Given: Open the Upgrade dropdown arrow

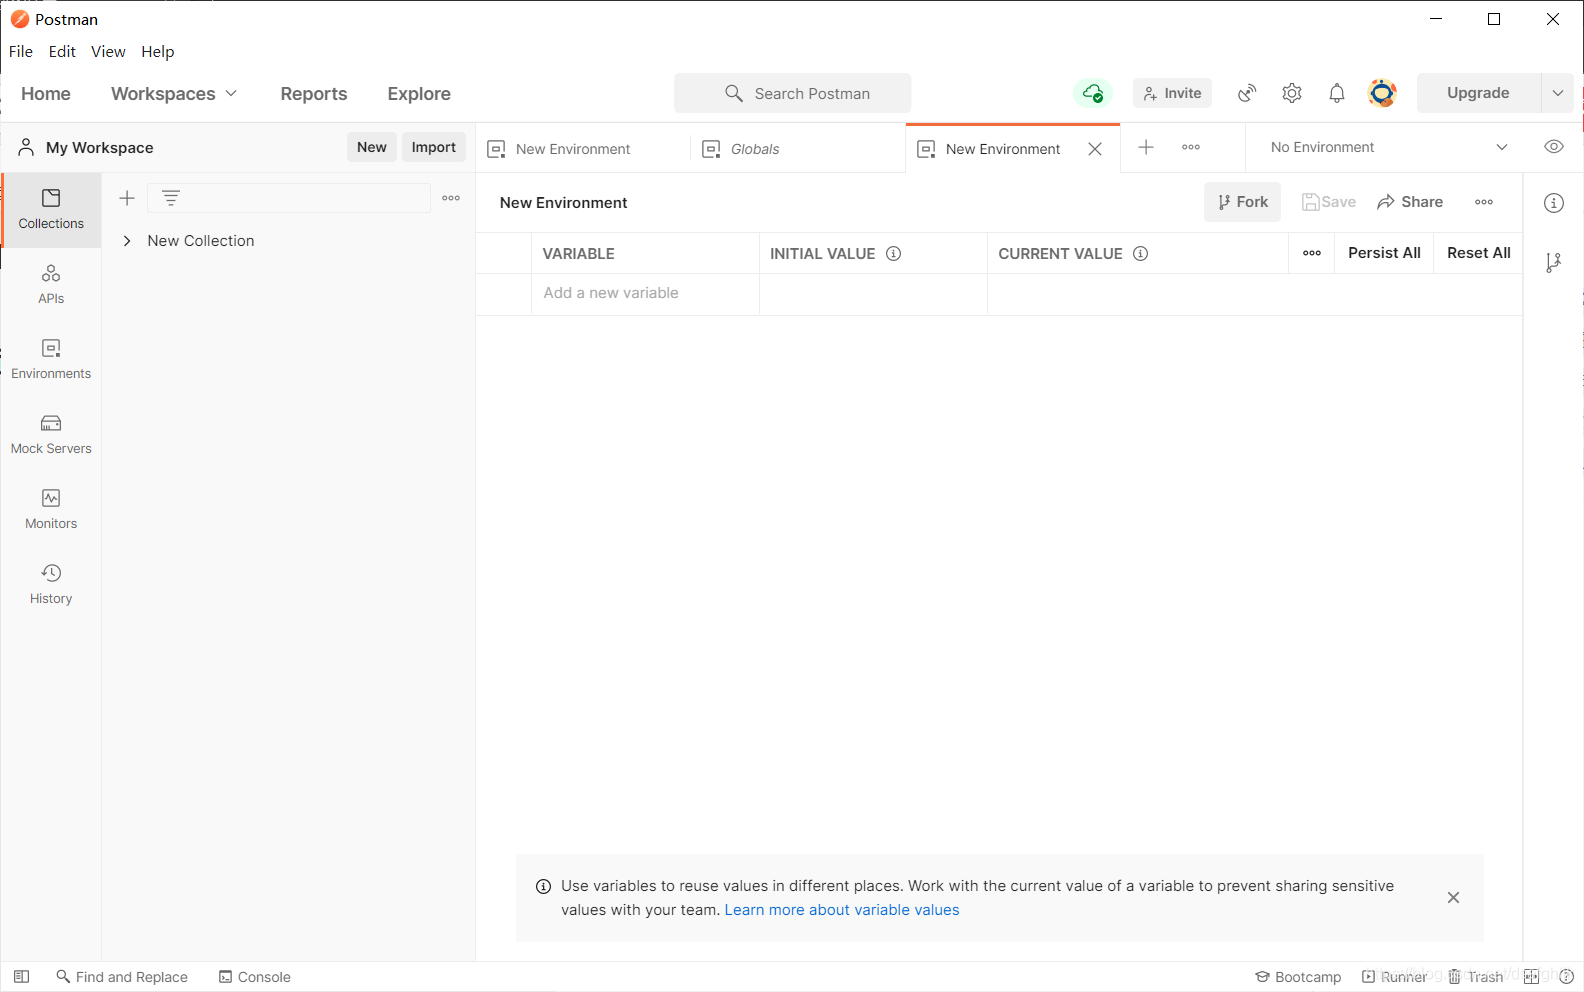Looking at the screenshot, I should click(x=1557, y=93).
